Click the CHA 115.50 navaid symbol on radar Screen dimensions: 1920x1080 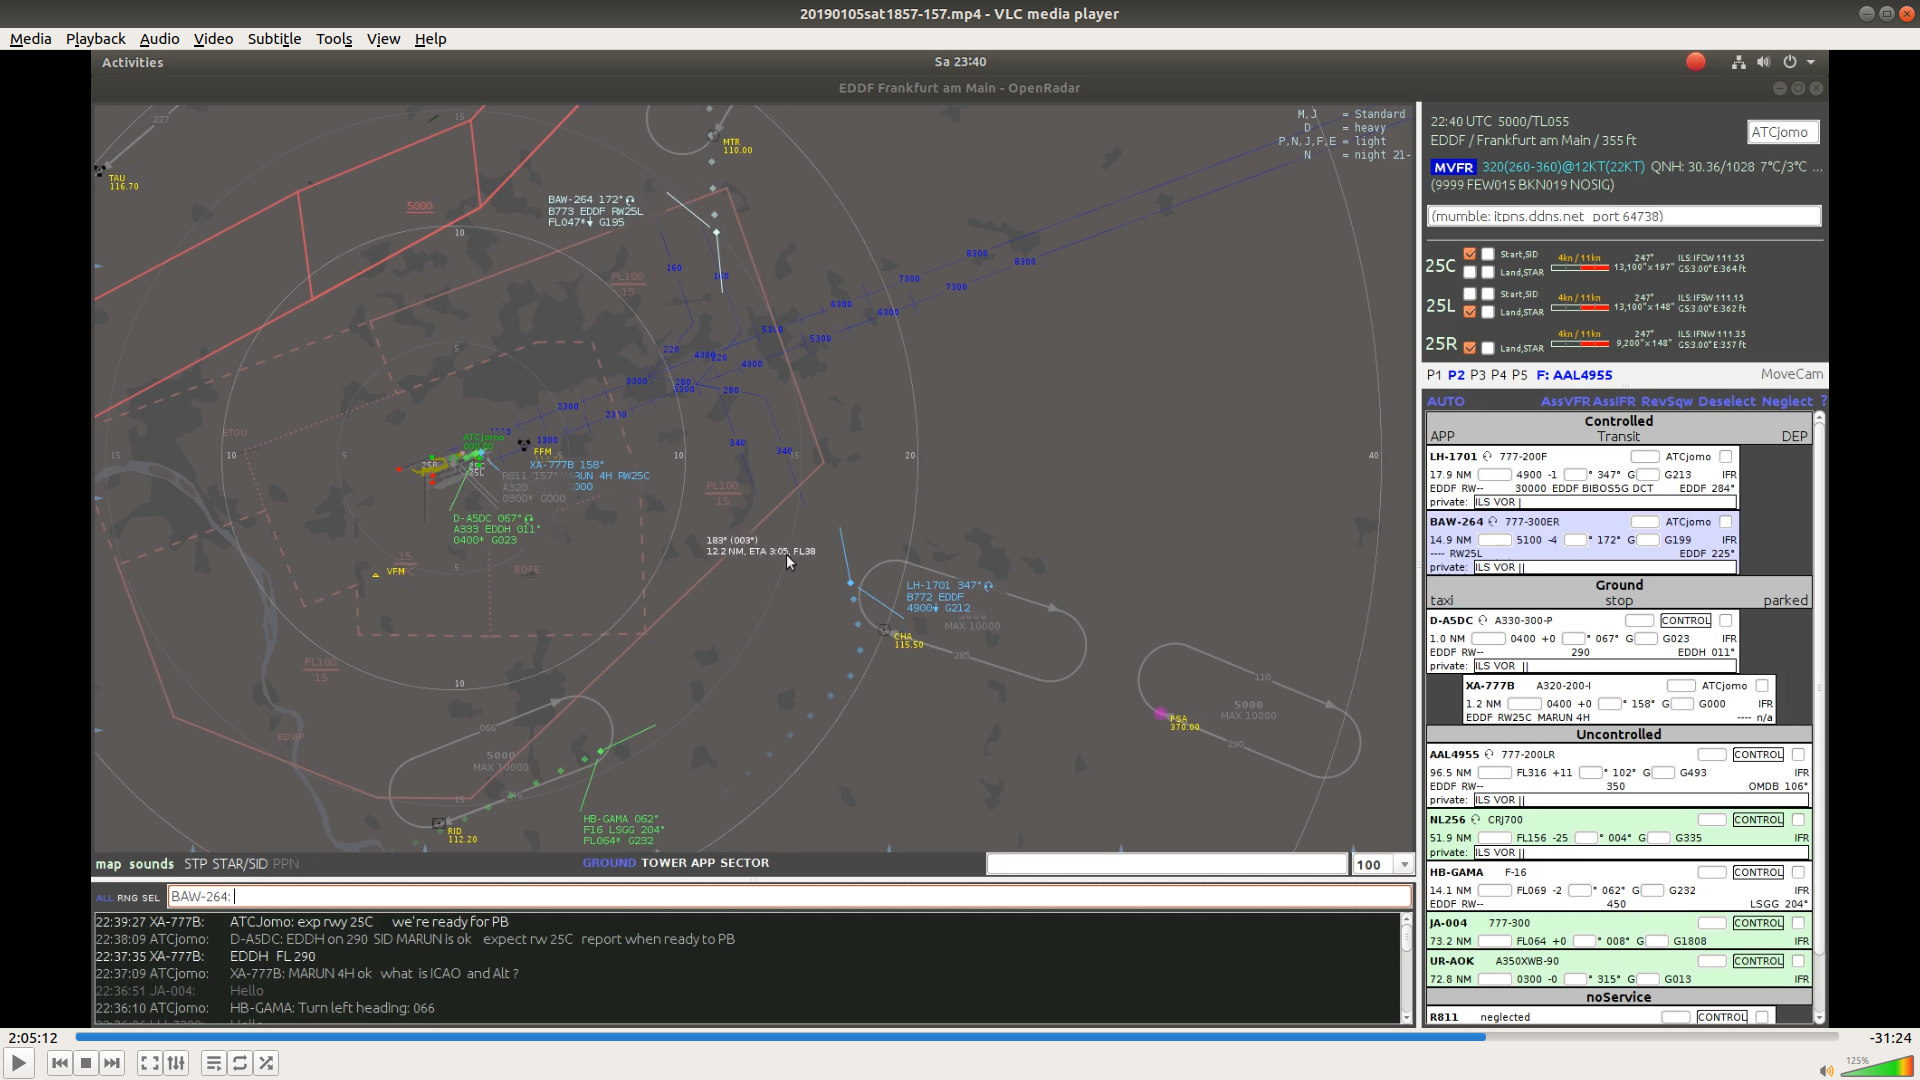point(884,630)
